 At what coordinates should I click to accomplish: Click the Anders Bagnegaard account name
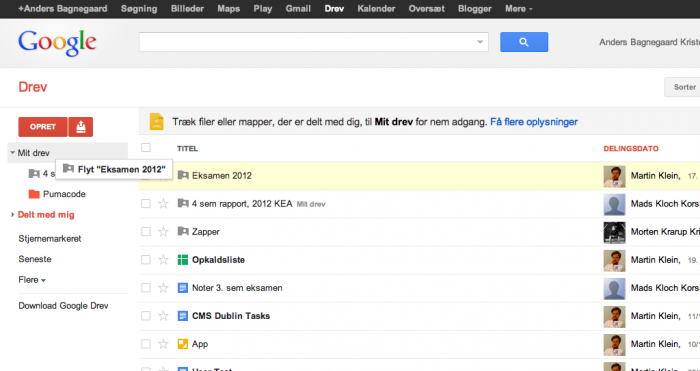tap(650, 42)
